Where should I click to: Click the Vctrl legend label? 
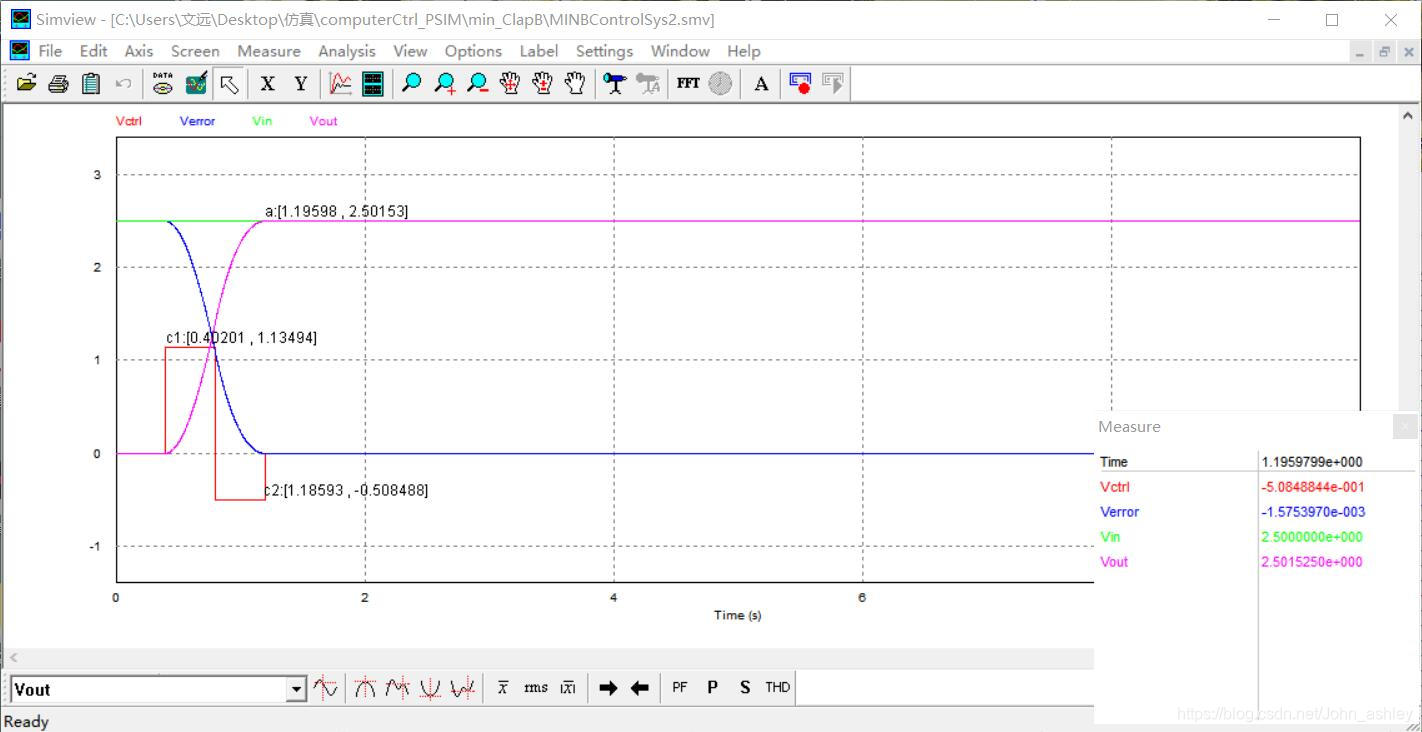click(x=129, y=121)
